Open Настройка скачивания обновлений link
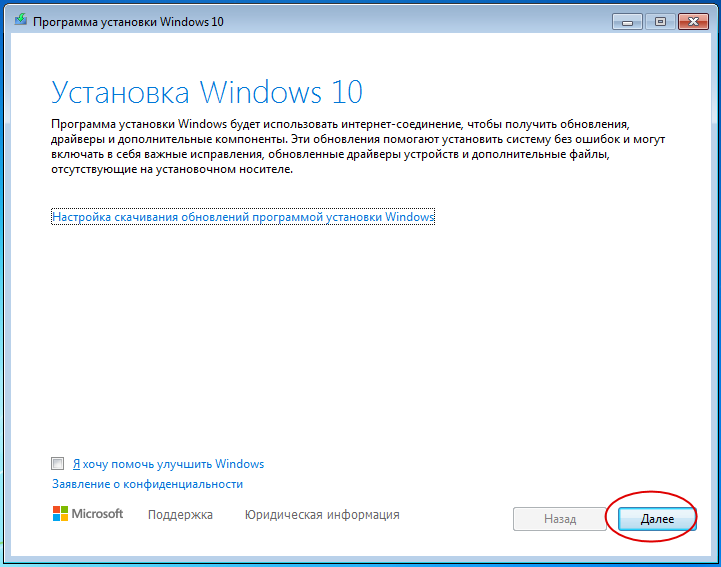Viewport: 721px width, 567px height. (x=243, y=217)
